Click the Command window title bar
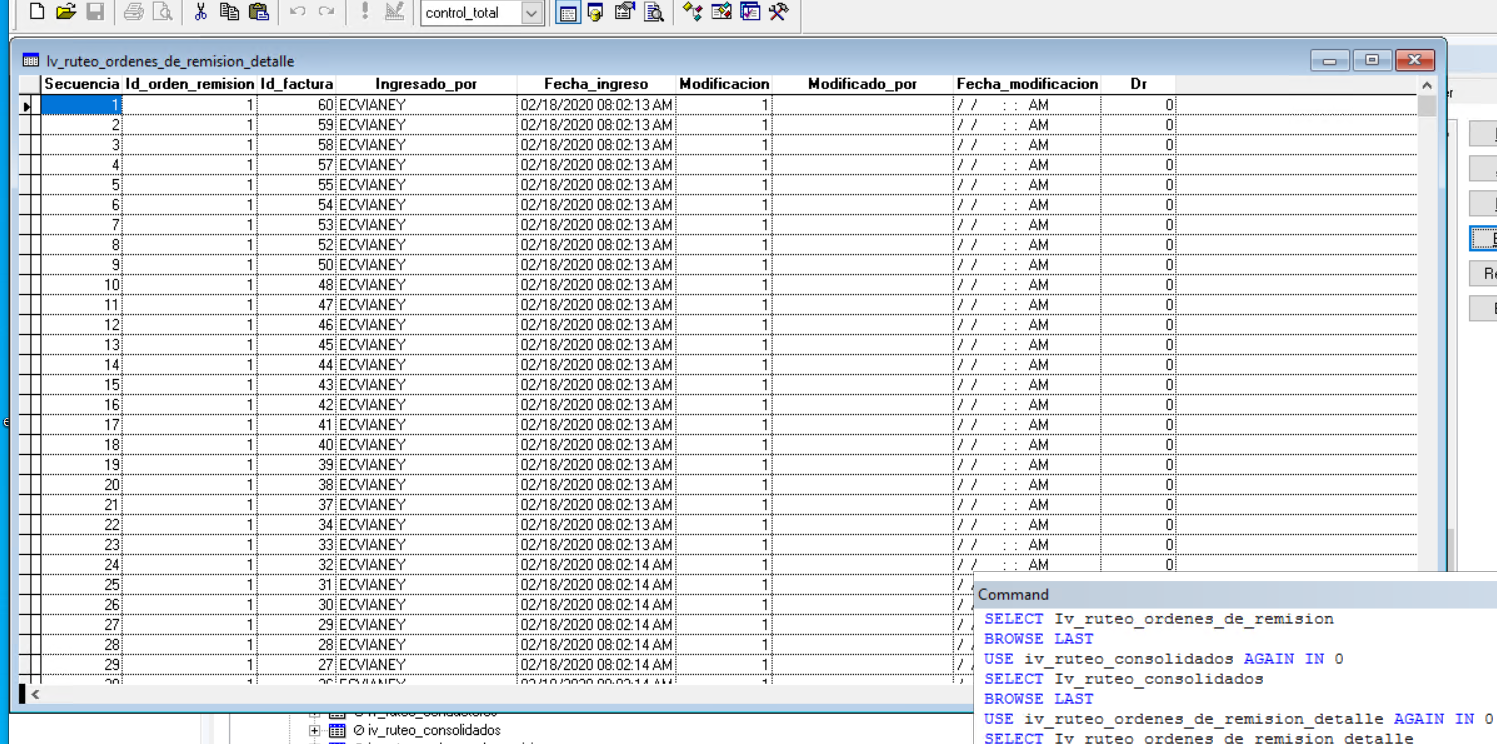Screen dimensions: 1497x744 click(x=1235, y=594)
